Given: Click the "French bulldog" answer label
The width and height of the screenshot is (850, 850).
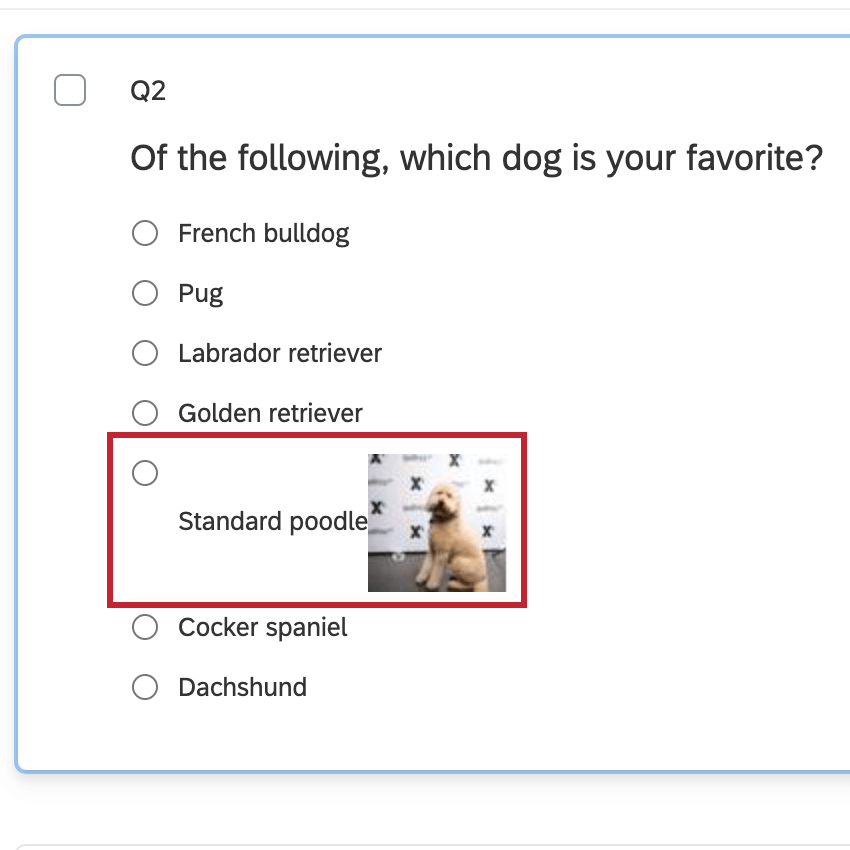Looking at the screenshot, I should (263, 233).
